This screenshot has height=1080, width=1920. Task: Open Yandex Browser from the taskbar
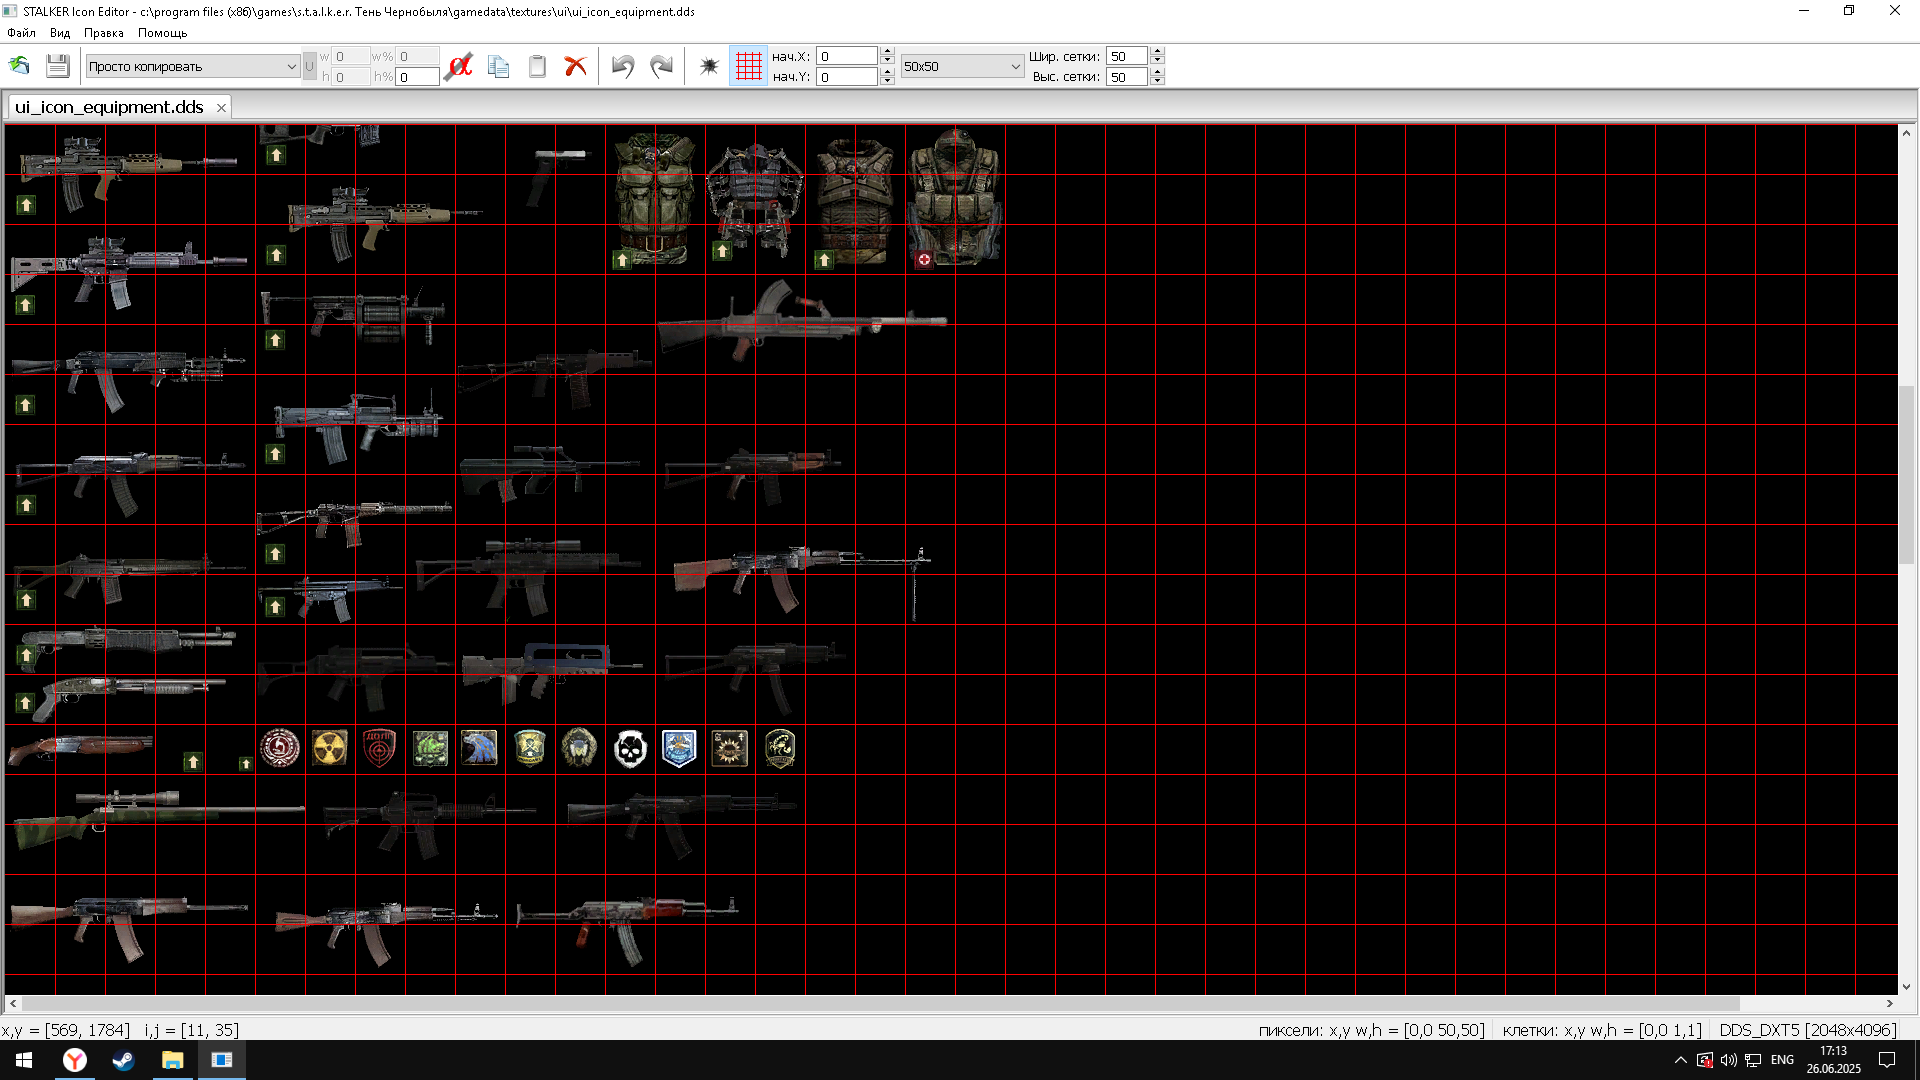pos(75,1060)
